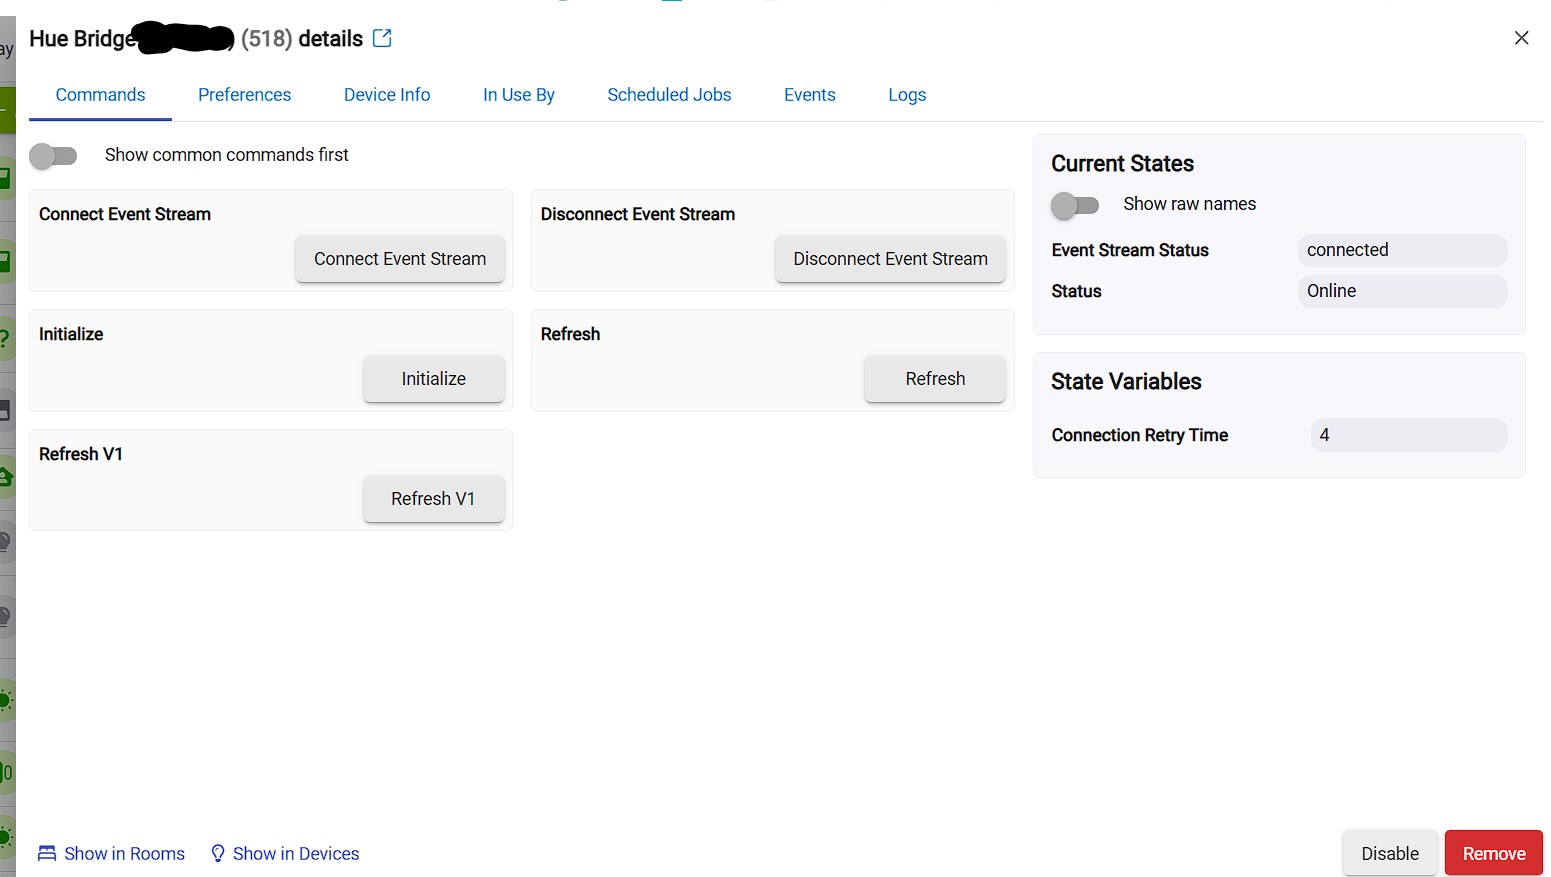
Task: Click the Connection Retry Time value field
Action: pyautogui.click(x=1408, y=435)
